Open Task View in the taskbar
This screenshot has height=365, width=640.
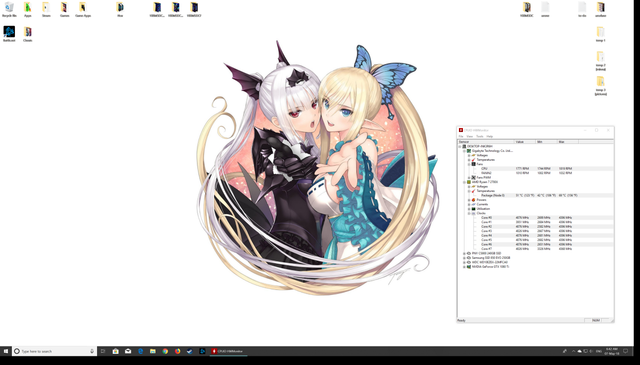click(103, 351)
